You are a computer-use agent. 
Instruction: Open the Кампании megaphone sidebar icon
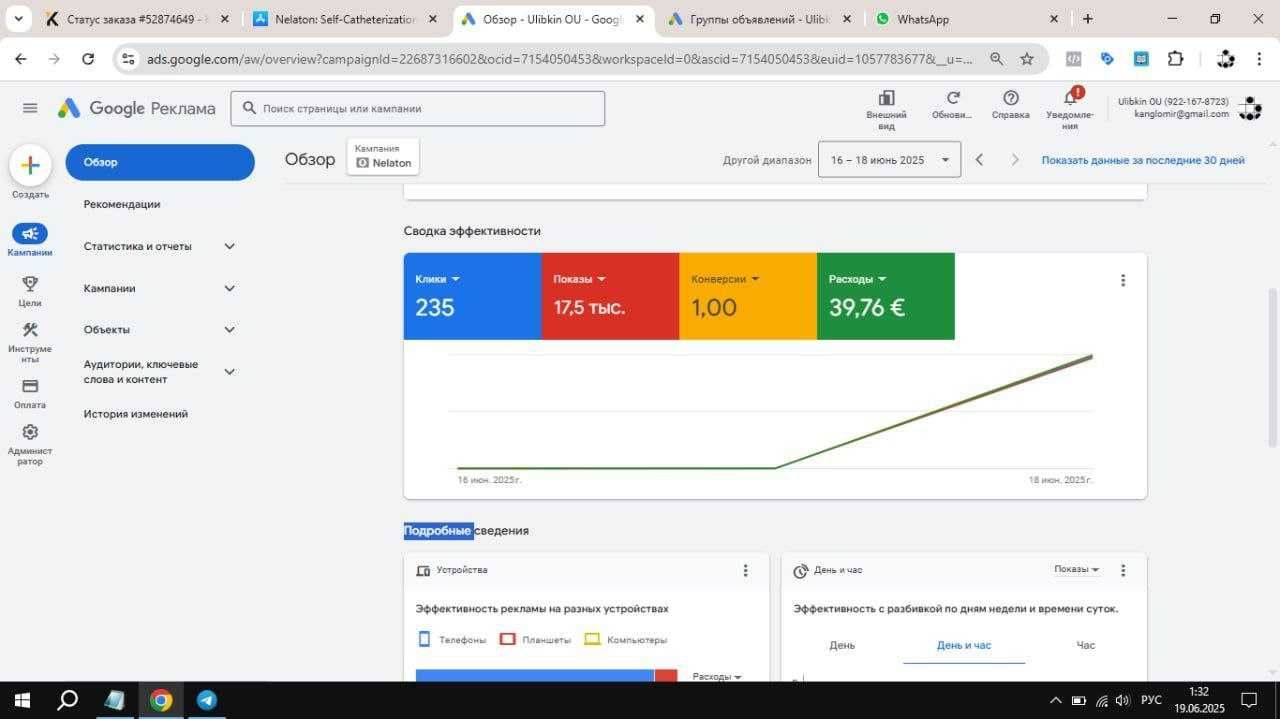coord(30,233)
